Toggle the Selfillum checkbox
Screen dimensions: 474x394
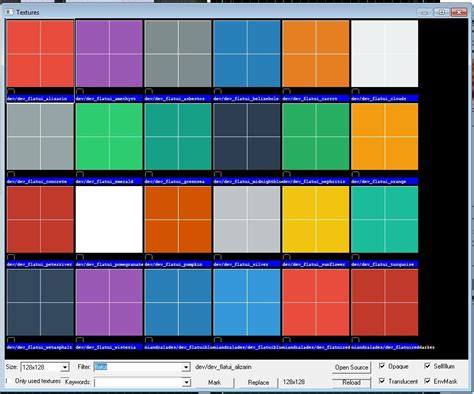coord(427,366)
